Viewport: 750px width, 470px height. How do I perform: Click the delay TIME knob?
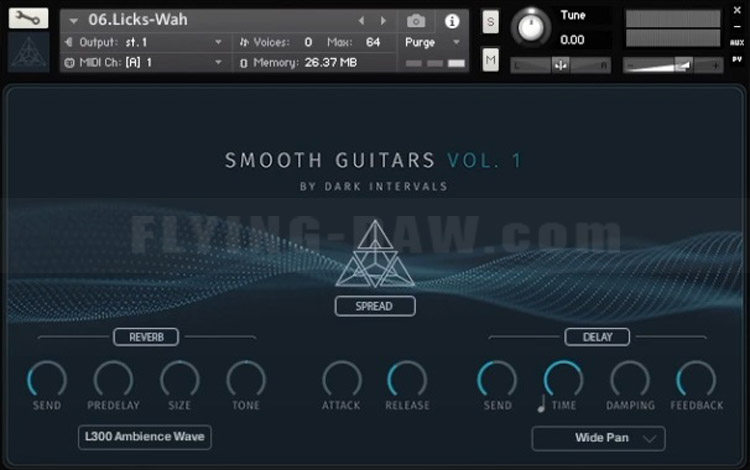pos(563,380)
